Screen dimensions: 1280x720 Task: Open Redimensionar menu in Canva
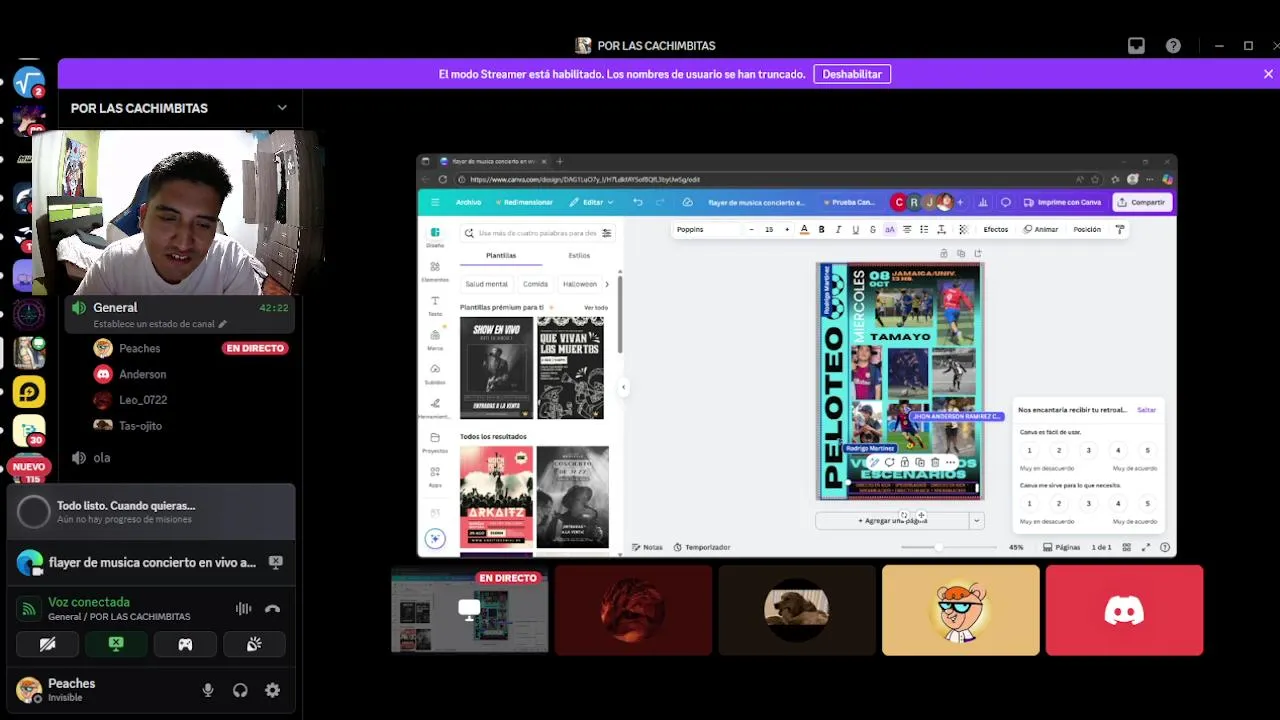pos(524,202)
